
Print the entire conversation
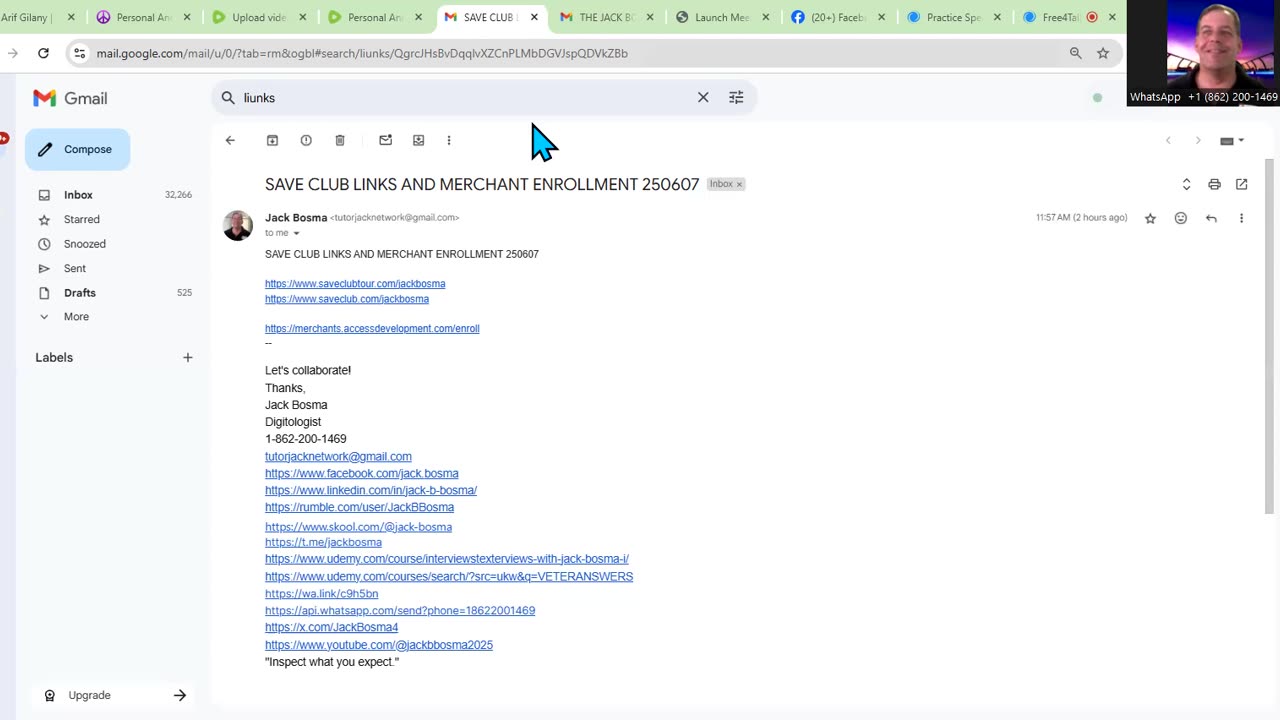[1214, 184]
